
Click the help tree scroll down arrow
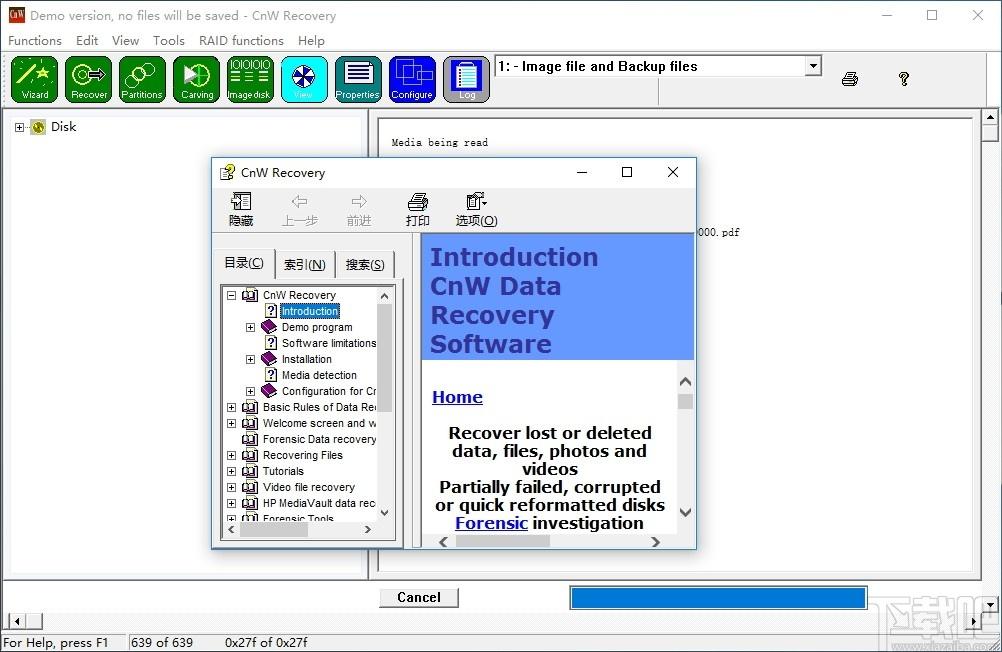385,512
